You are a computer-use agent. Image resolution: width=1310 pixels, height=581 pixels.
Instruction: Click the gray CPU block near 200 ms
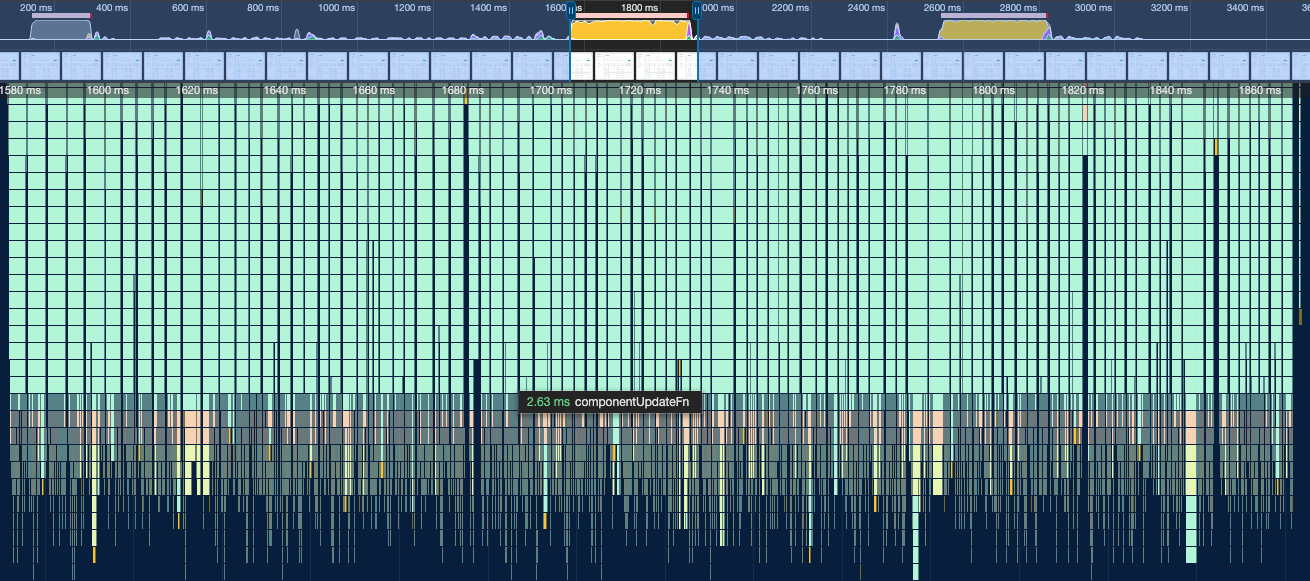click(58, 31)
